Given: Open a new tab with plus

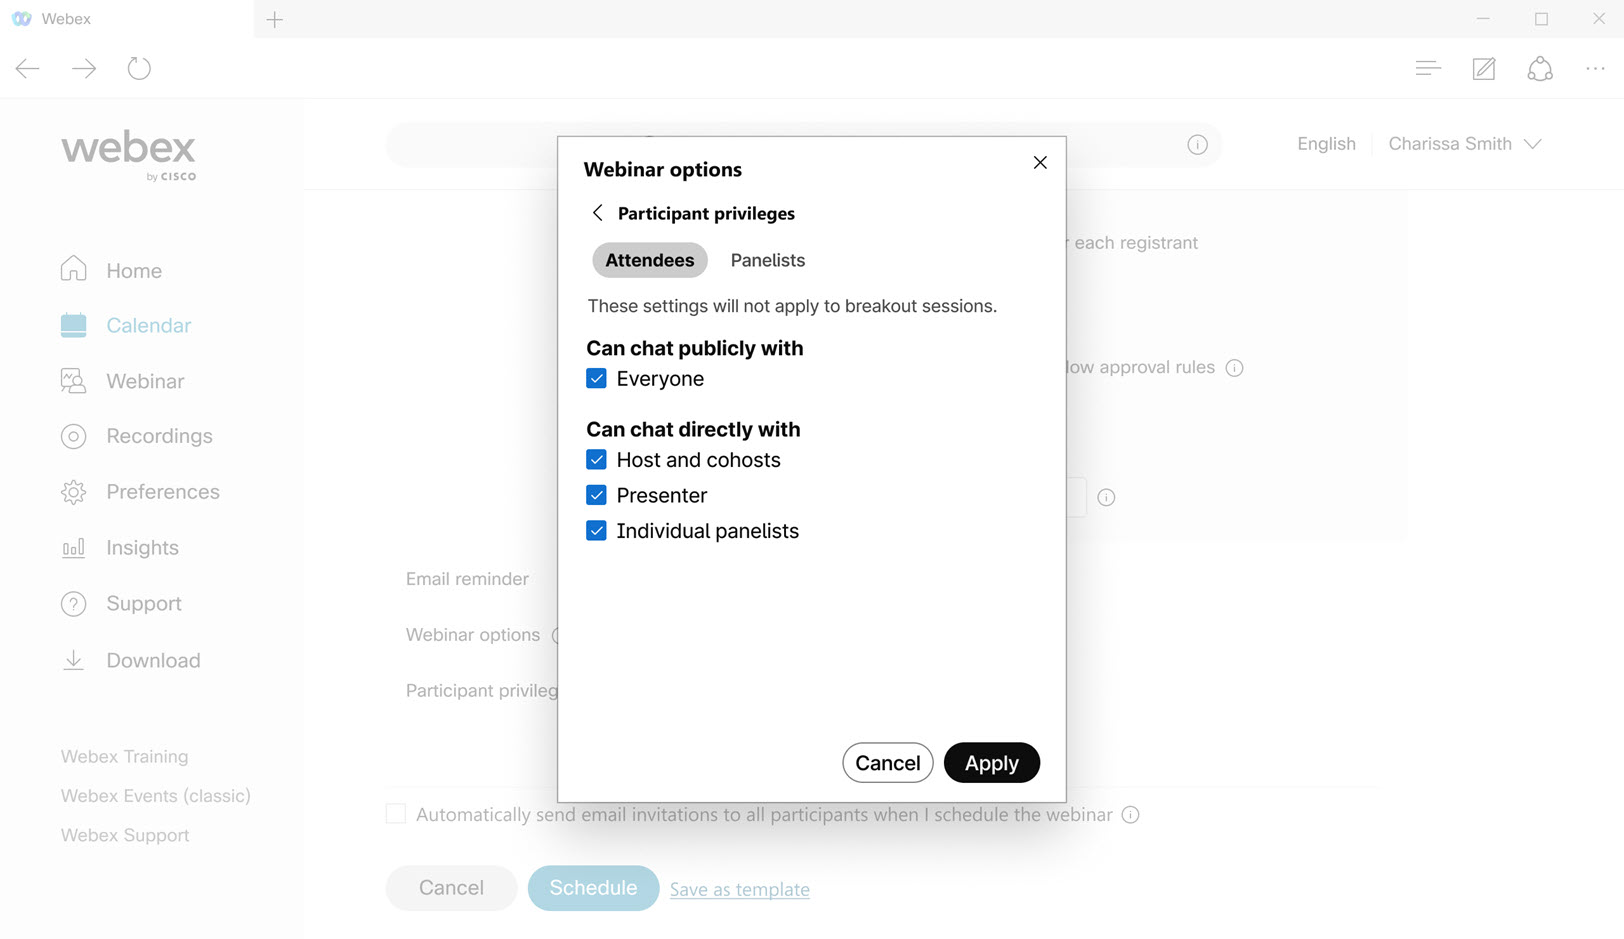Looking at the screenshot, I should tap(275, 19).
